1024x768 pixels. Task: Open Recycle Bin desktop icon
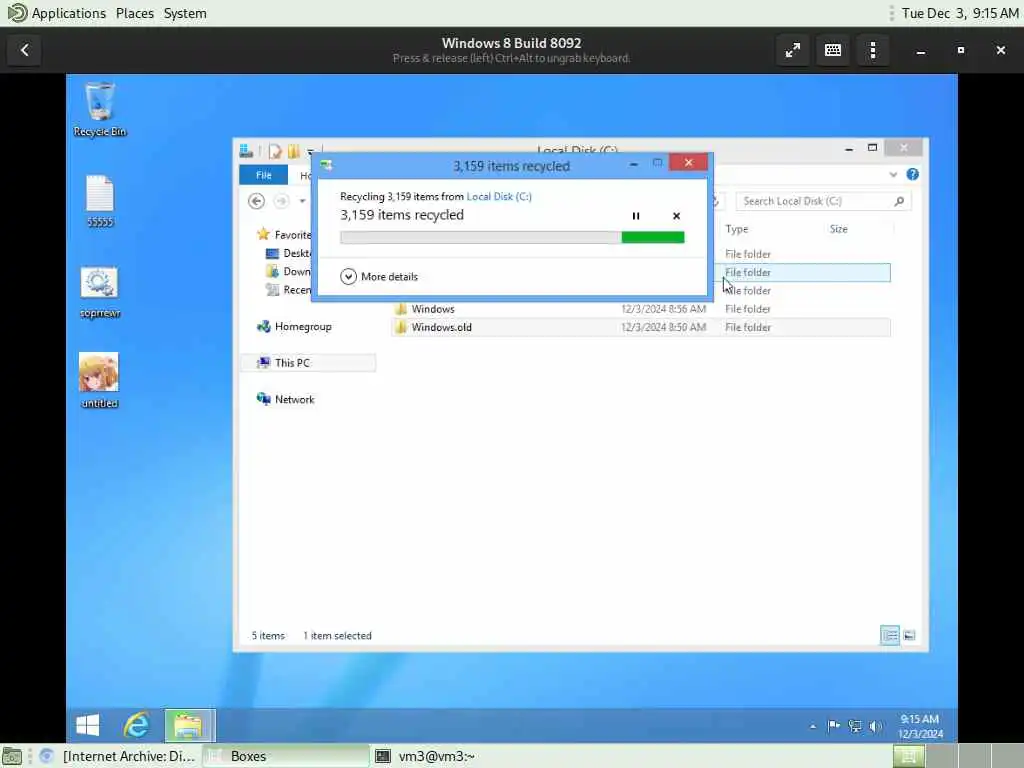pyautogui.click(x=100, y=110)
